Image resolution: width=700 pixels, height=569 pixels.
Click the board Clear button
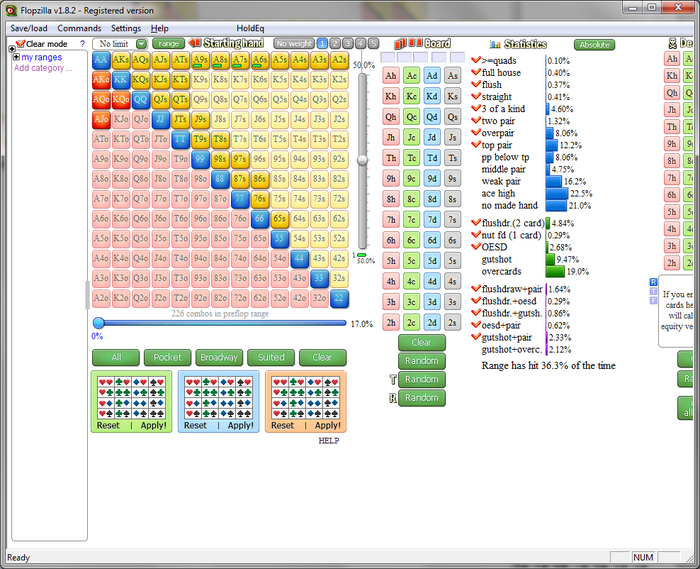tap(421, 342)
